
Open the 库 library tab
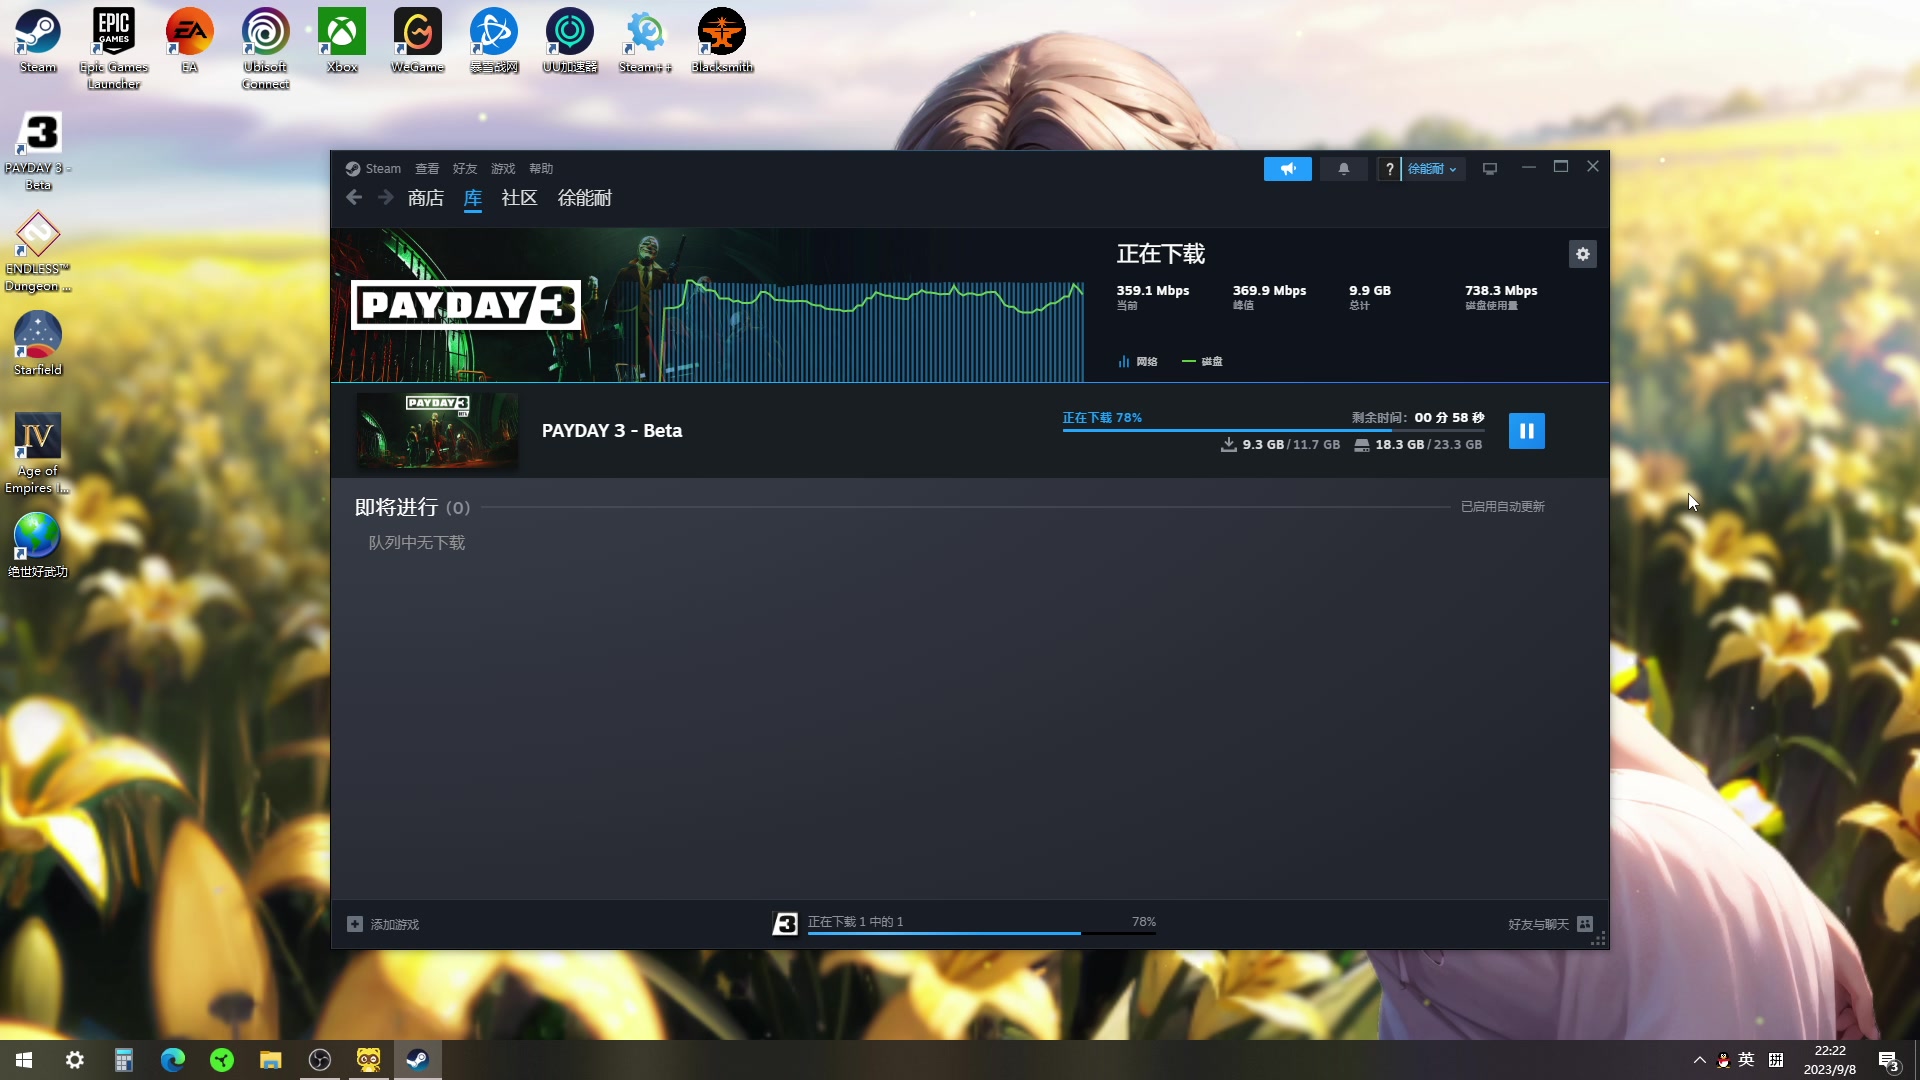click(x=473, y=198)
